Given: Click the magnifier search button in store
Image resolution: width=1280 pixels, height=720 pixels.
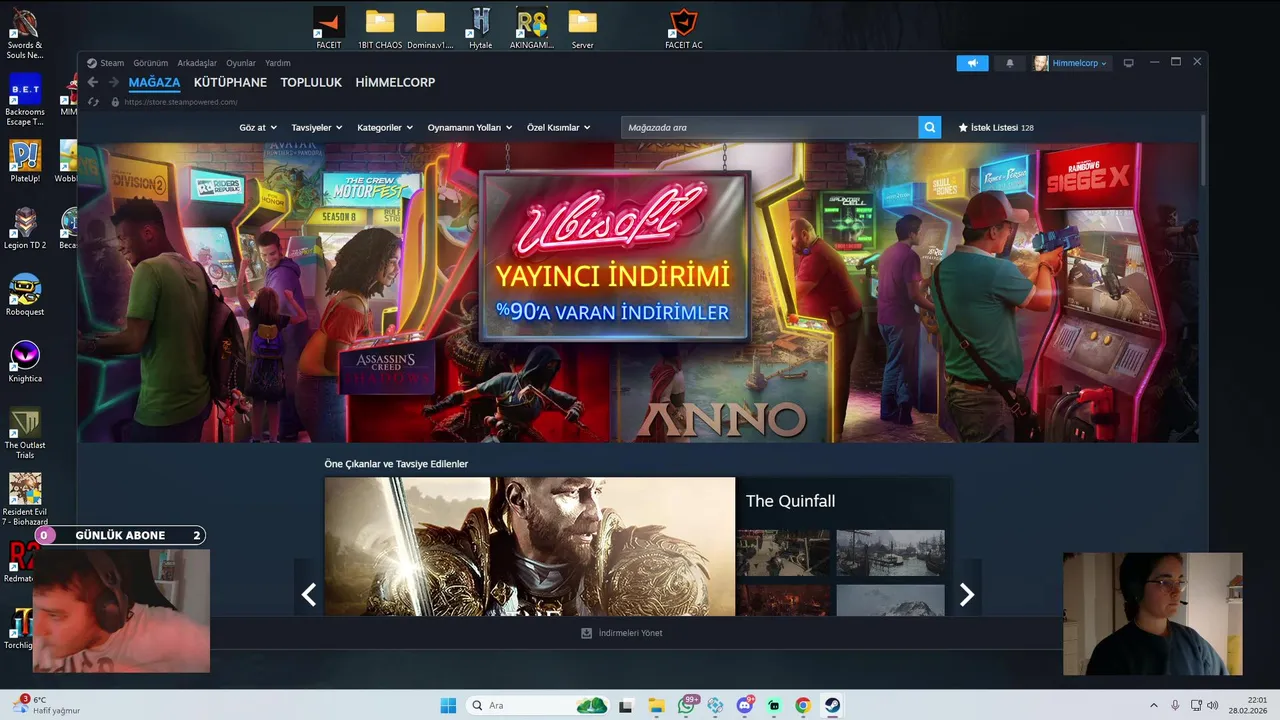Looking at the screenshot, I should click(930, 127).
